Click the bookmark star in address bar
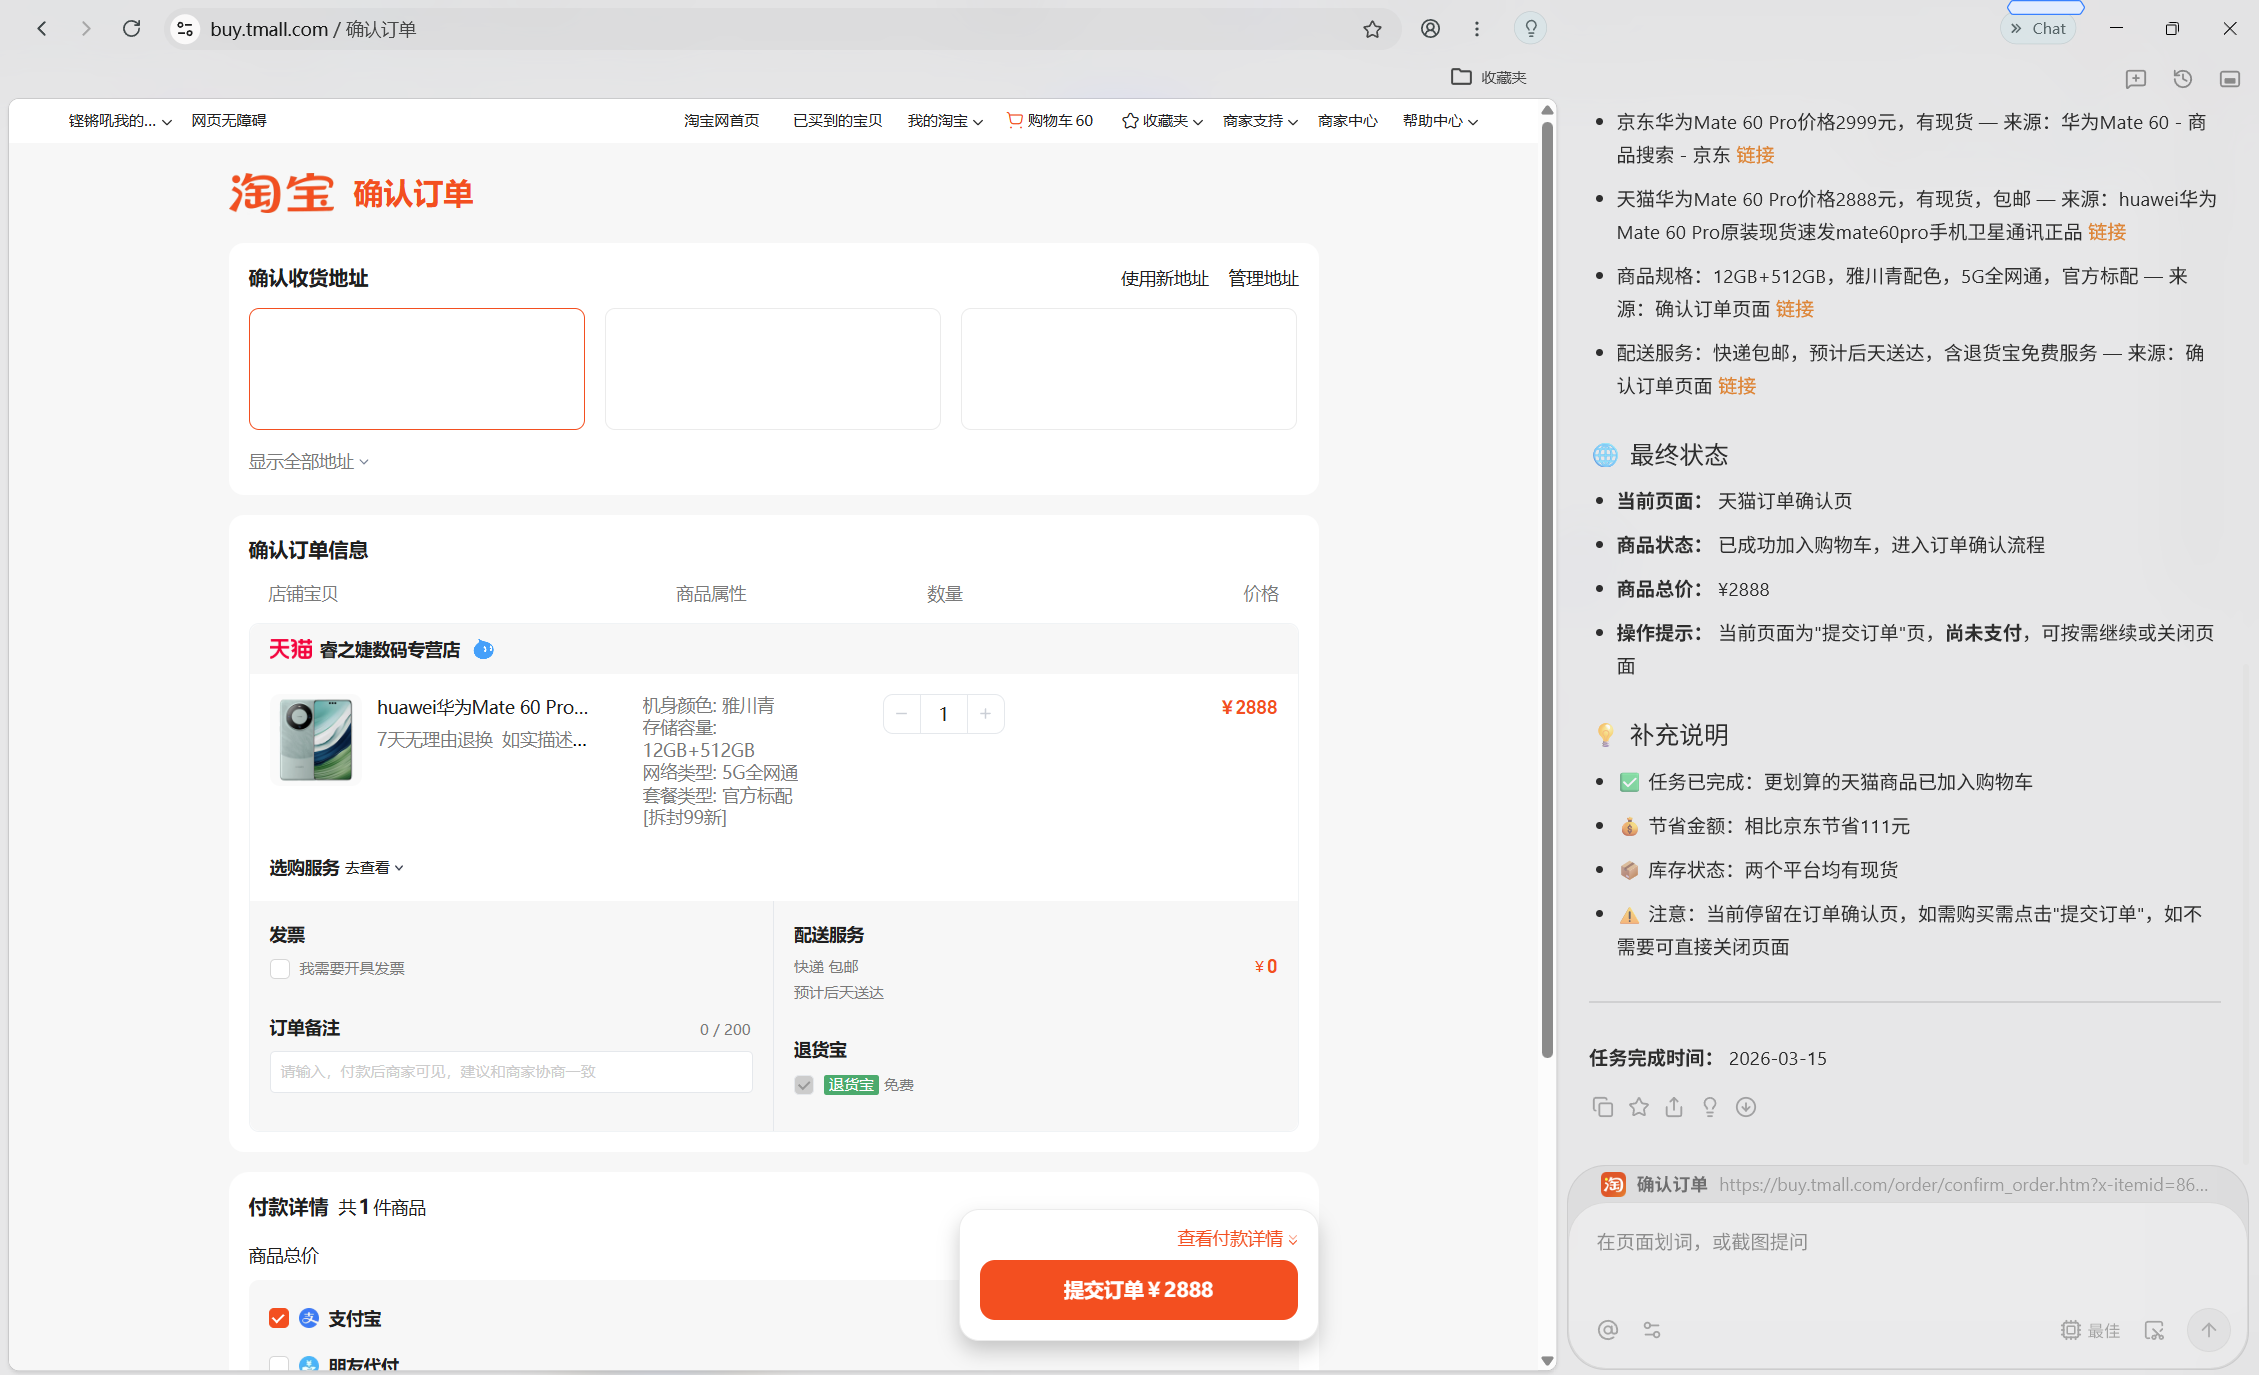The image size is (2259, 1375). [1372, 29]
